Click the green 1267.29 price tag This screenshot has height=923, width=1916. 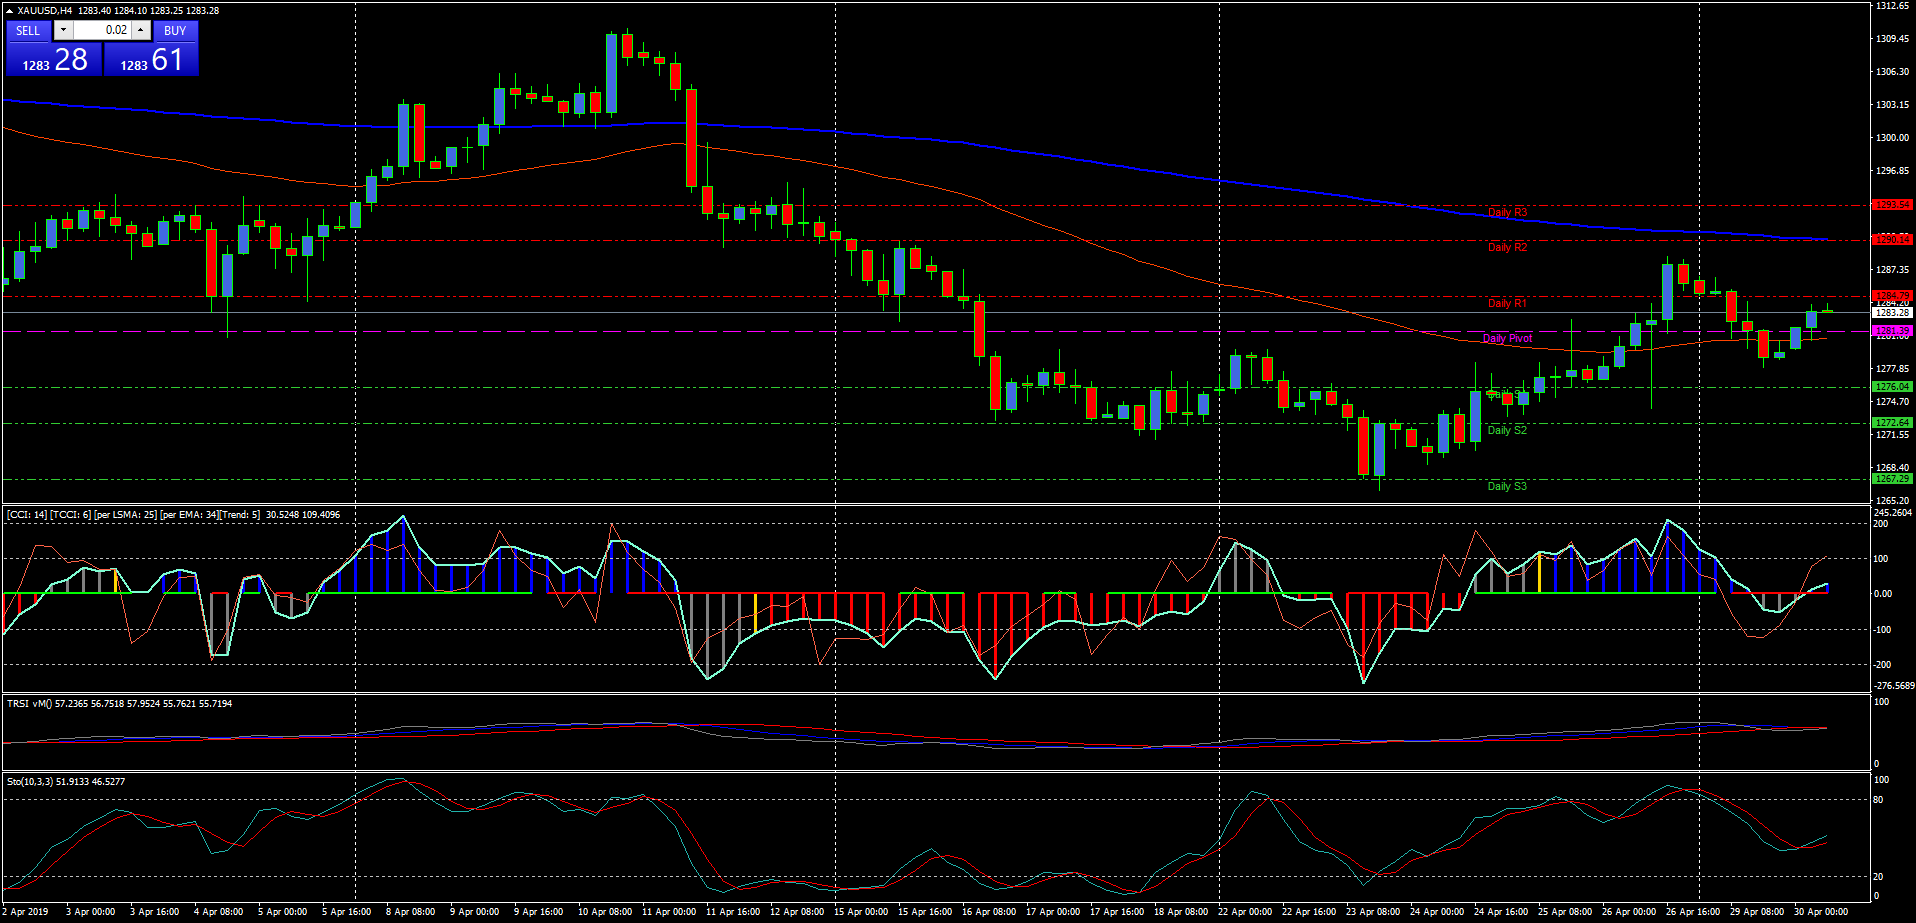(1891, 478)
